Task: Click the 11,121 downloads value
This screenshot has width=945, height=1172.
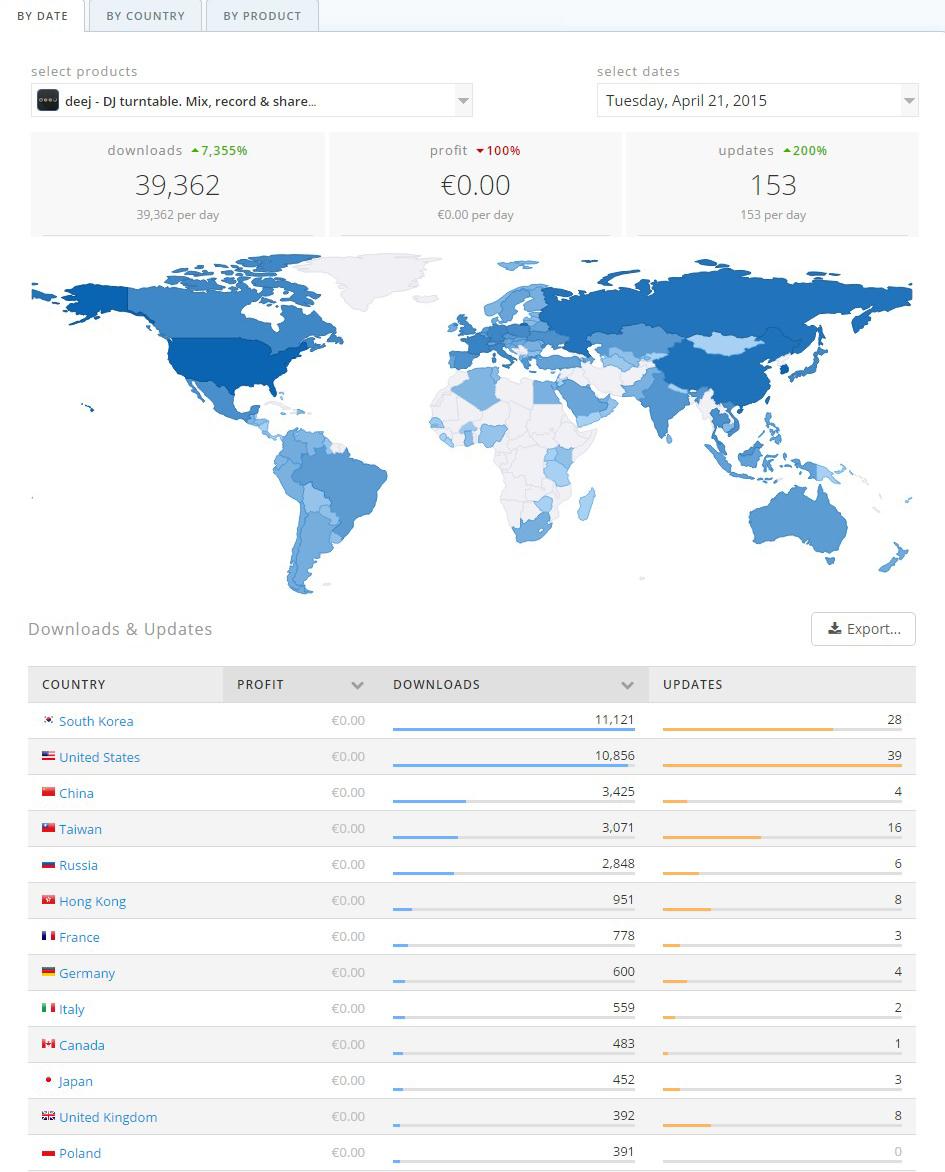Action: click(615, 719)
